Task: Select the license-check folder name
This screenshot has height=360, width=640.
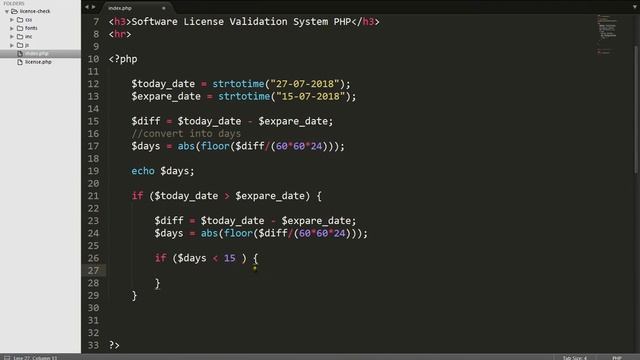Action: coord(35,11)
